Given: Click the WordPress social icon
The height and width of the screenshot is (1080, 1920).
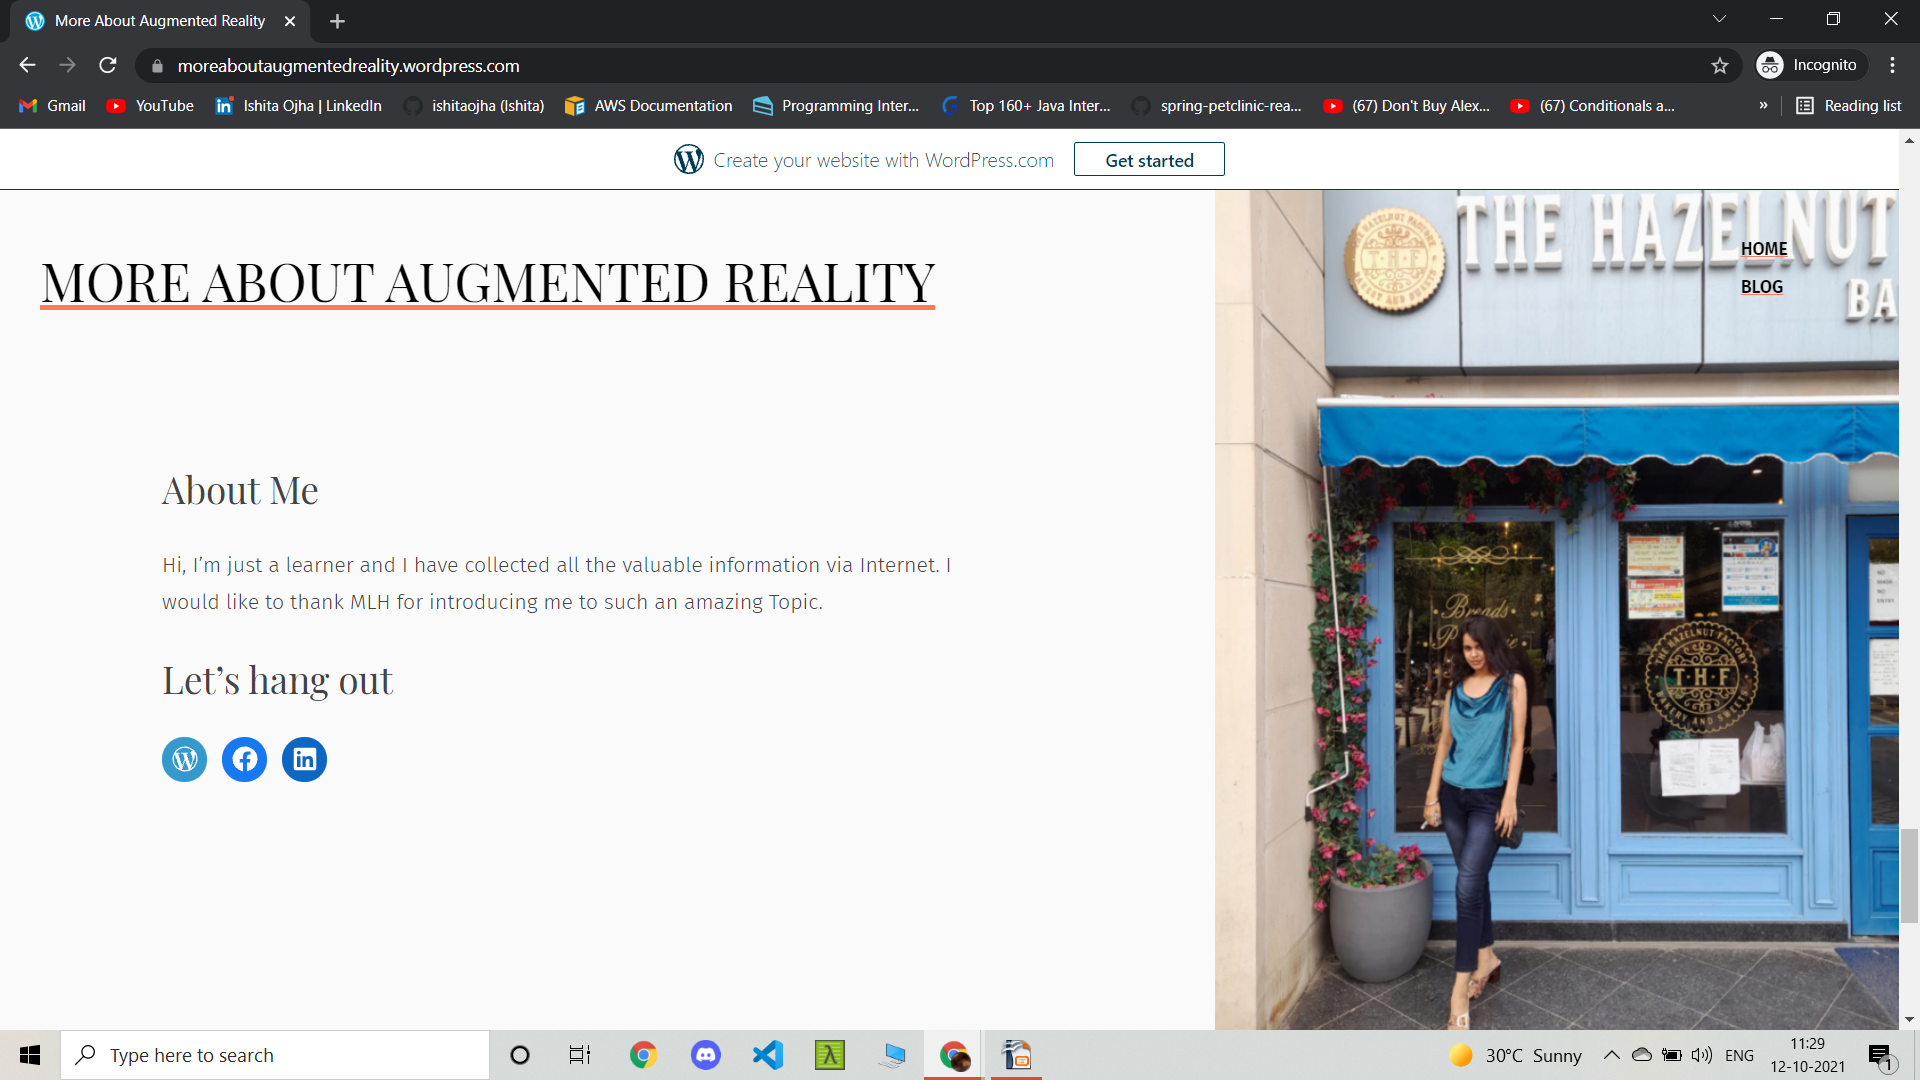Looking at the screenshot, I should 184,759.
